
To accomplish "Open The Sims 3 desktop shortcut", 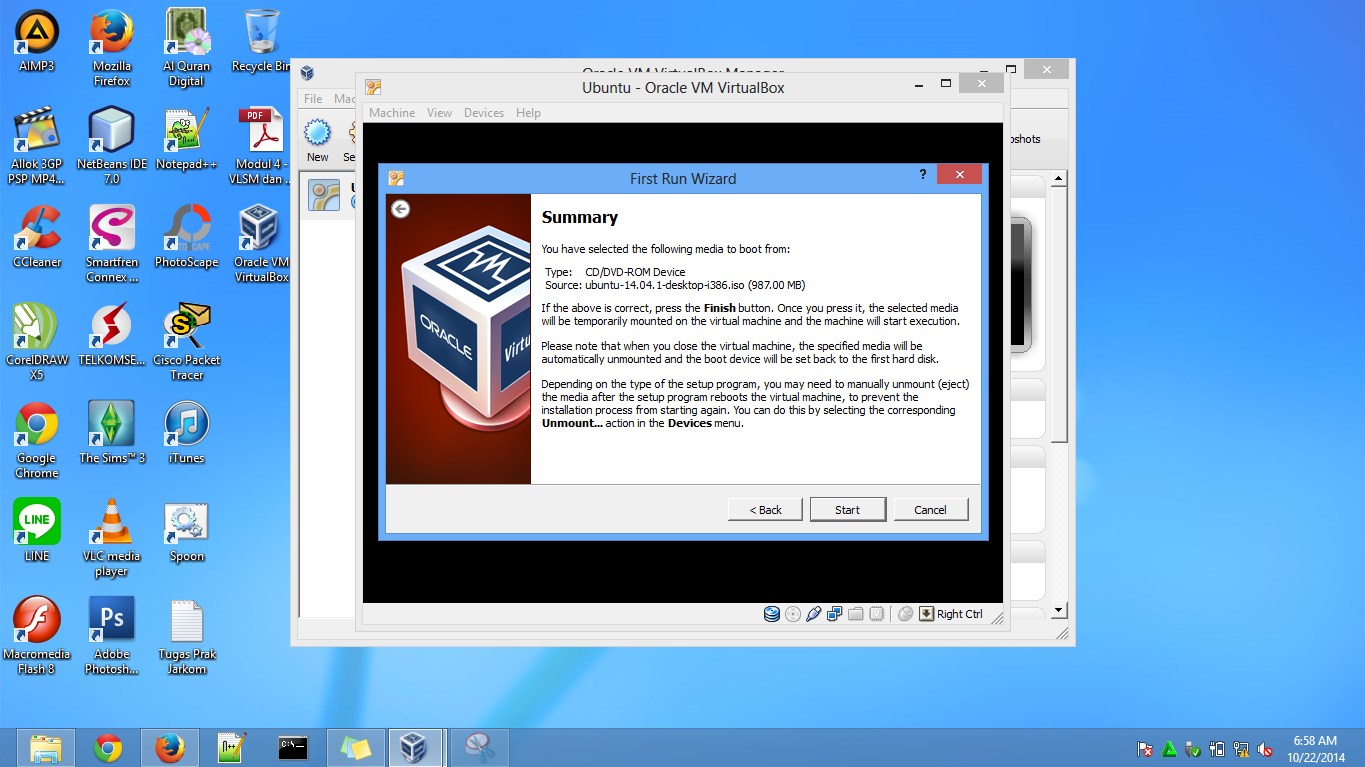I will click(x=112, y=433).
